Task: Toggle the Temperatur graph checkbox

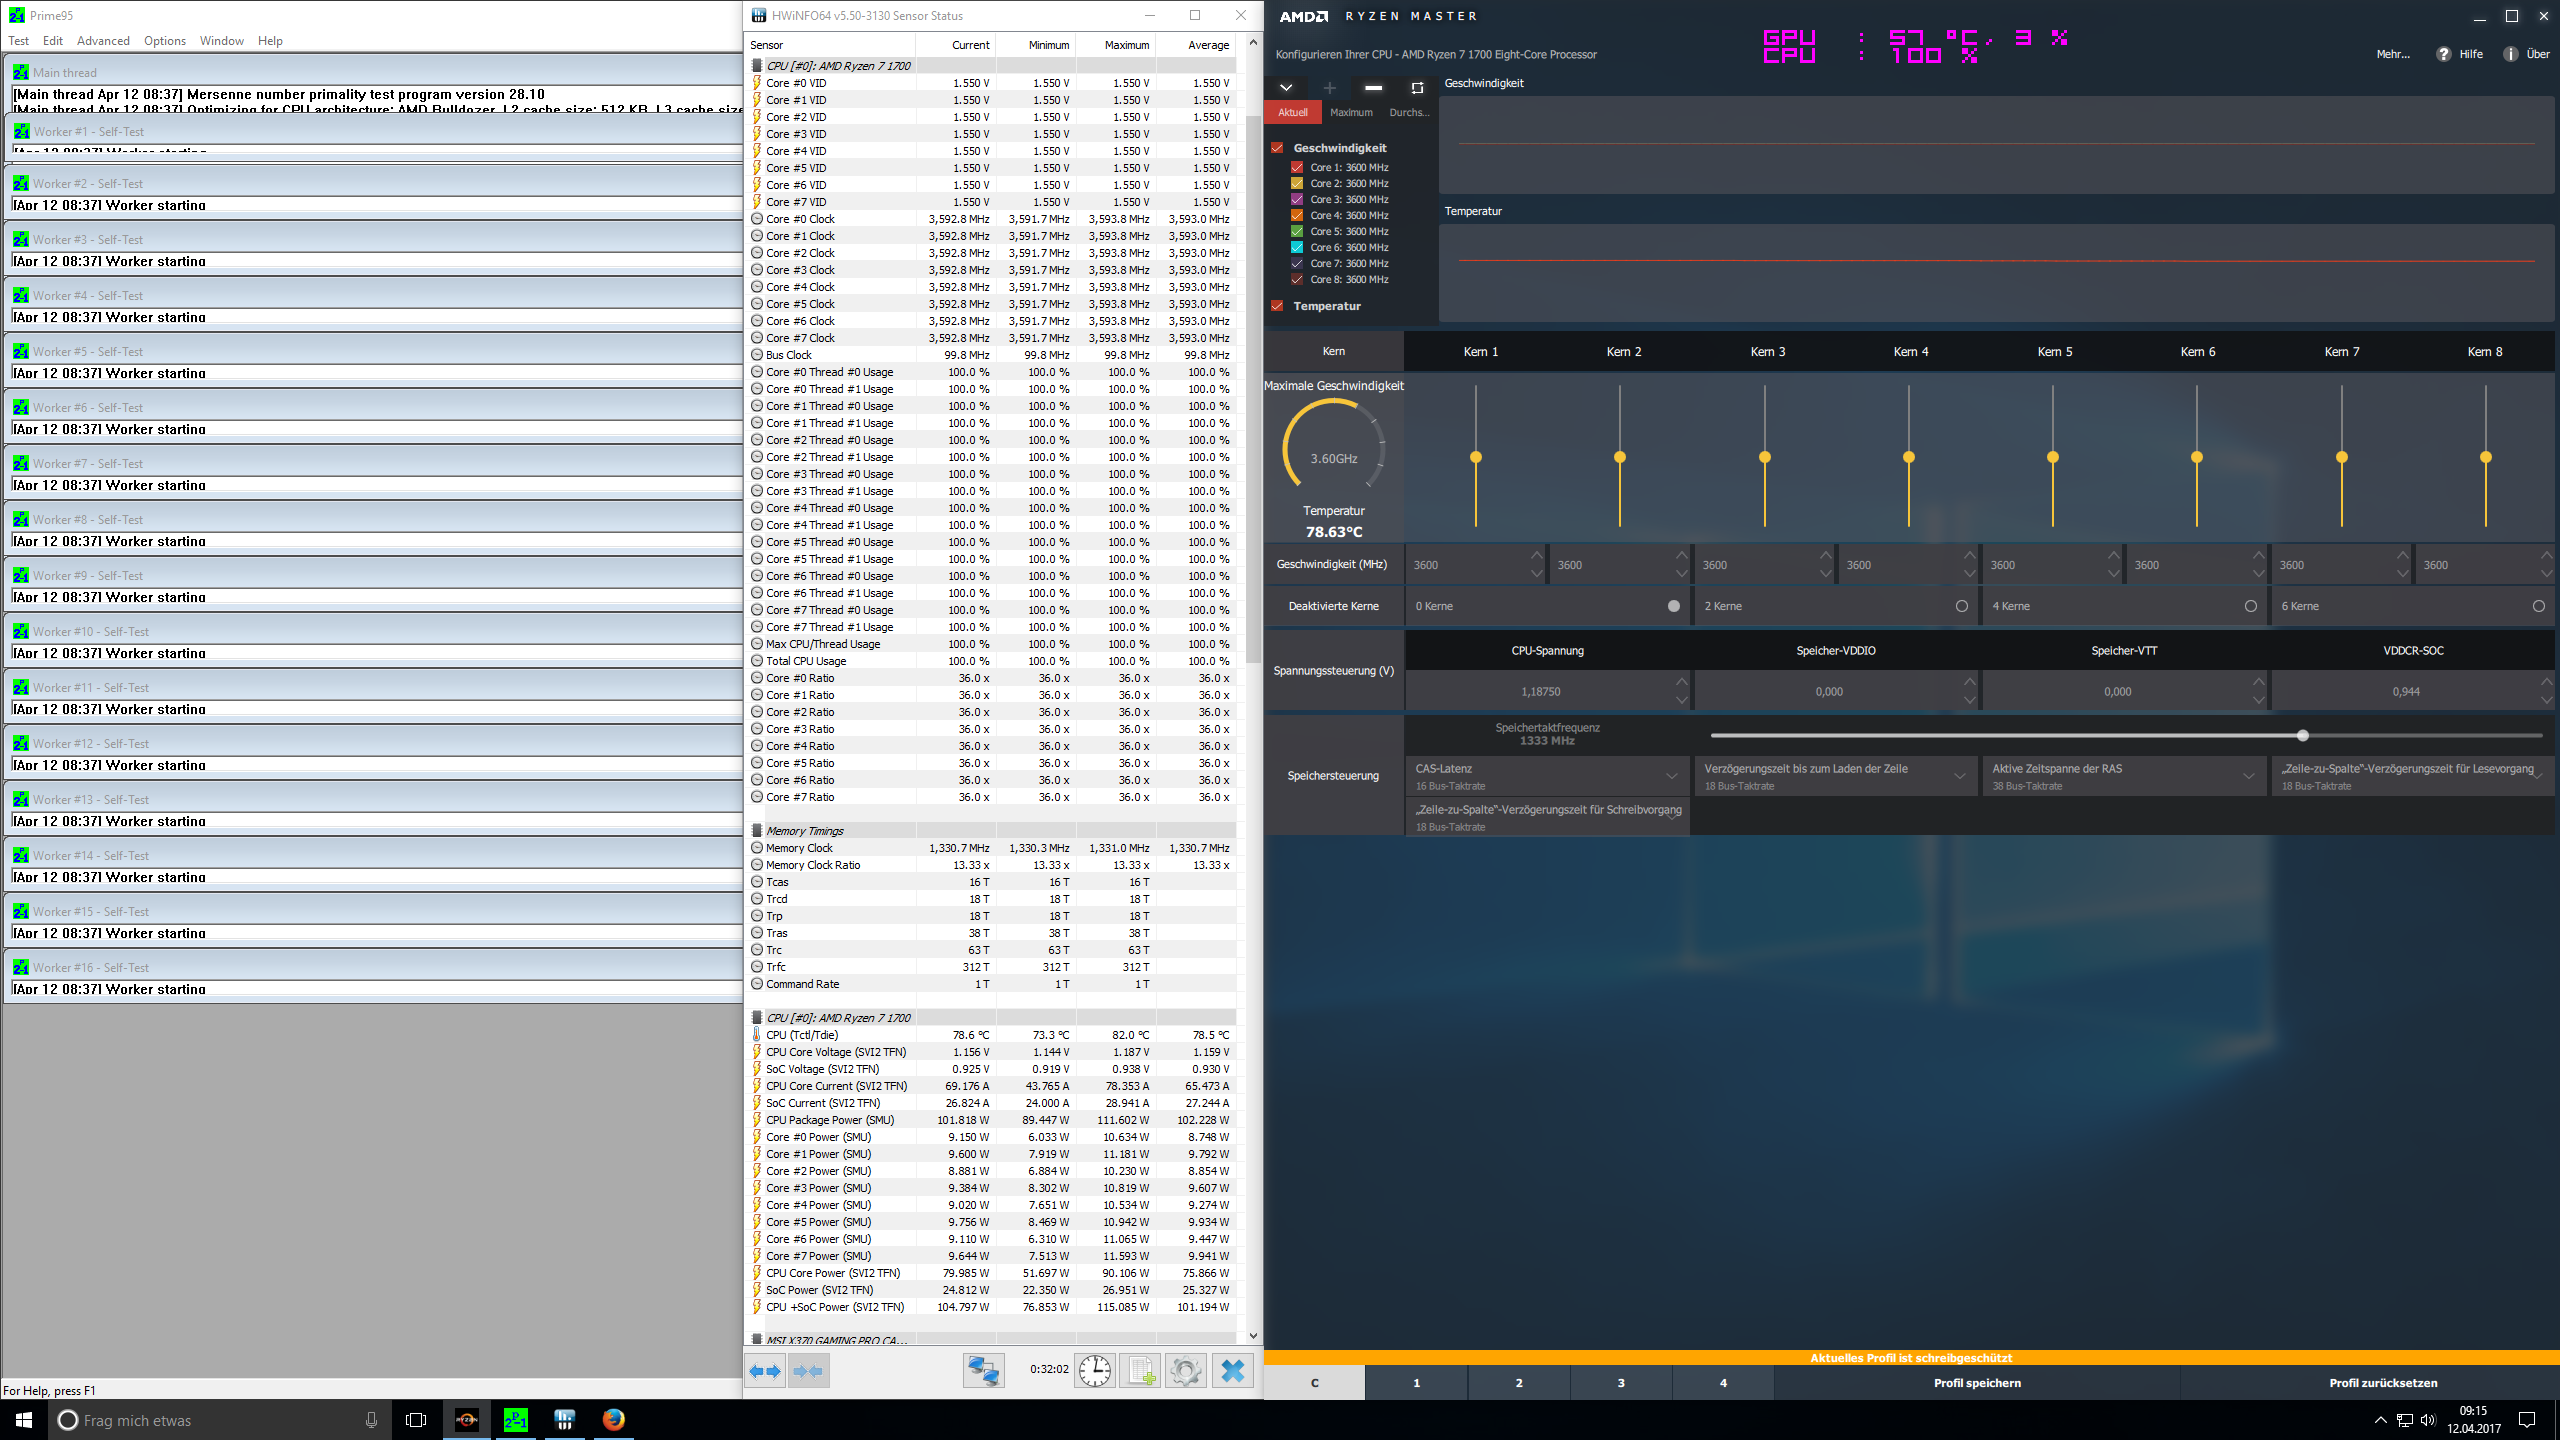Action: pos(1277,306)
